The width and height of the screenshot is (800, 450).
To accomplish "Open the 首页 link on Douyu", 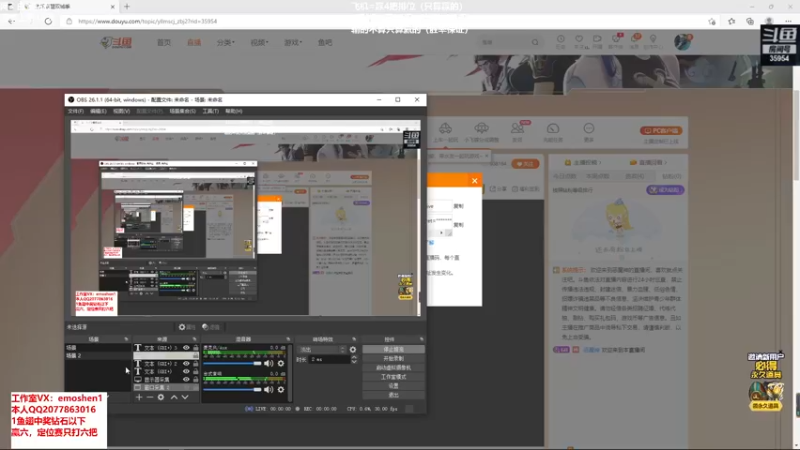I will (164, 42).
